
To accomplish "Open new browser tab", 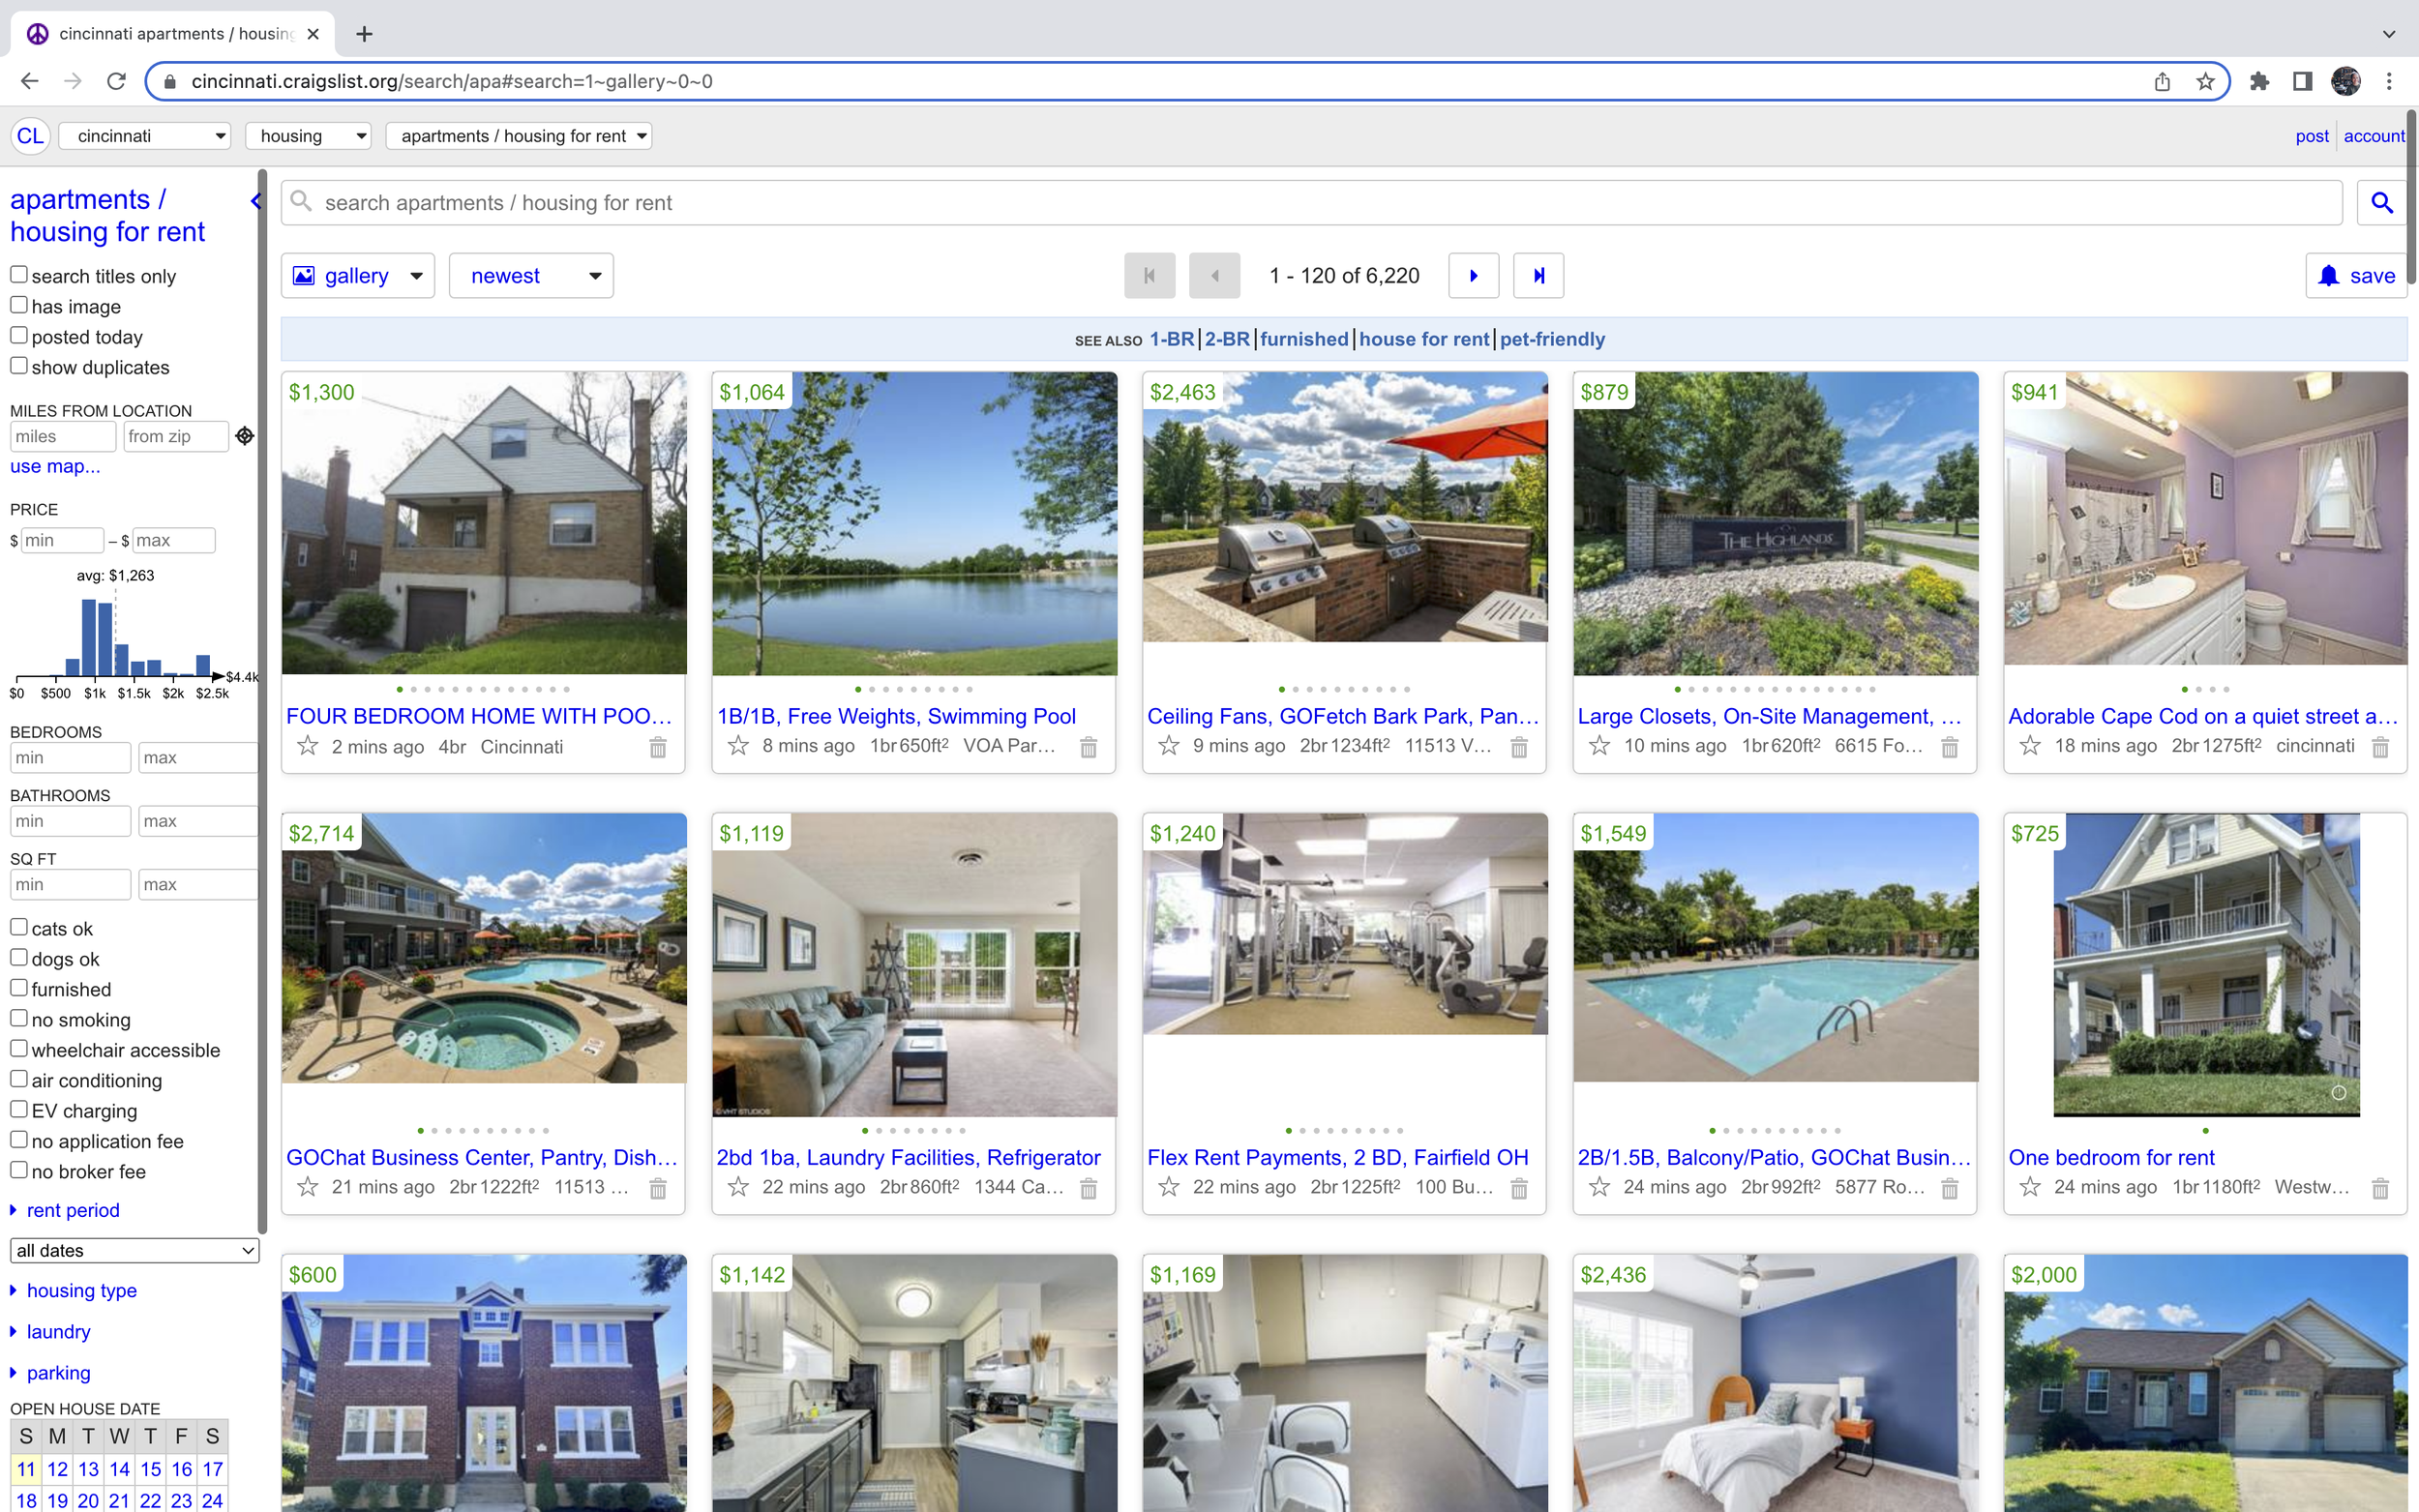I will [x=365, y=34].
